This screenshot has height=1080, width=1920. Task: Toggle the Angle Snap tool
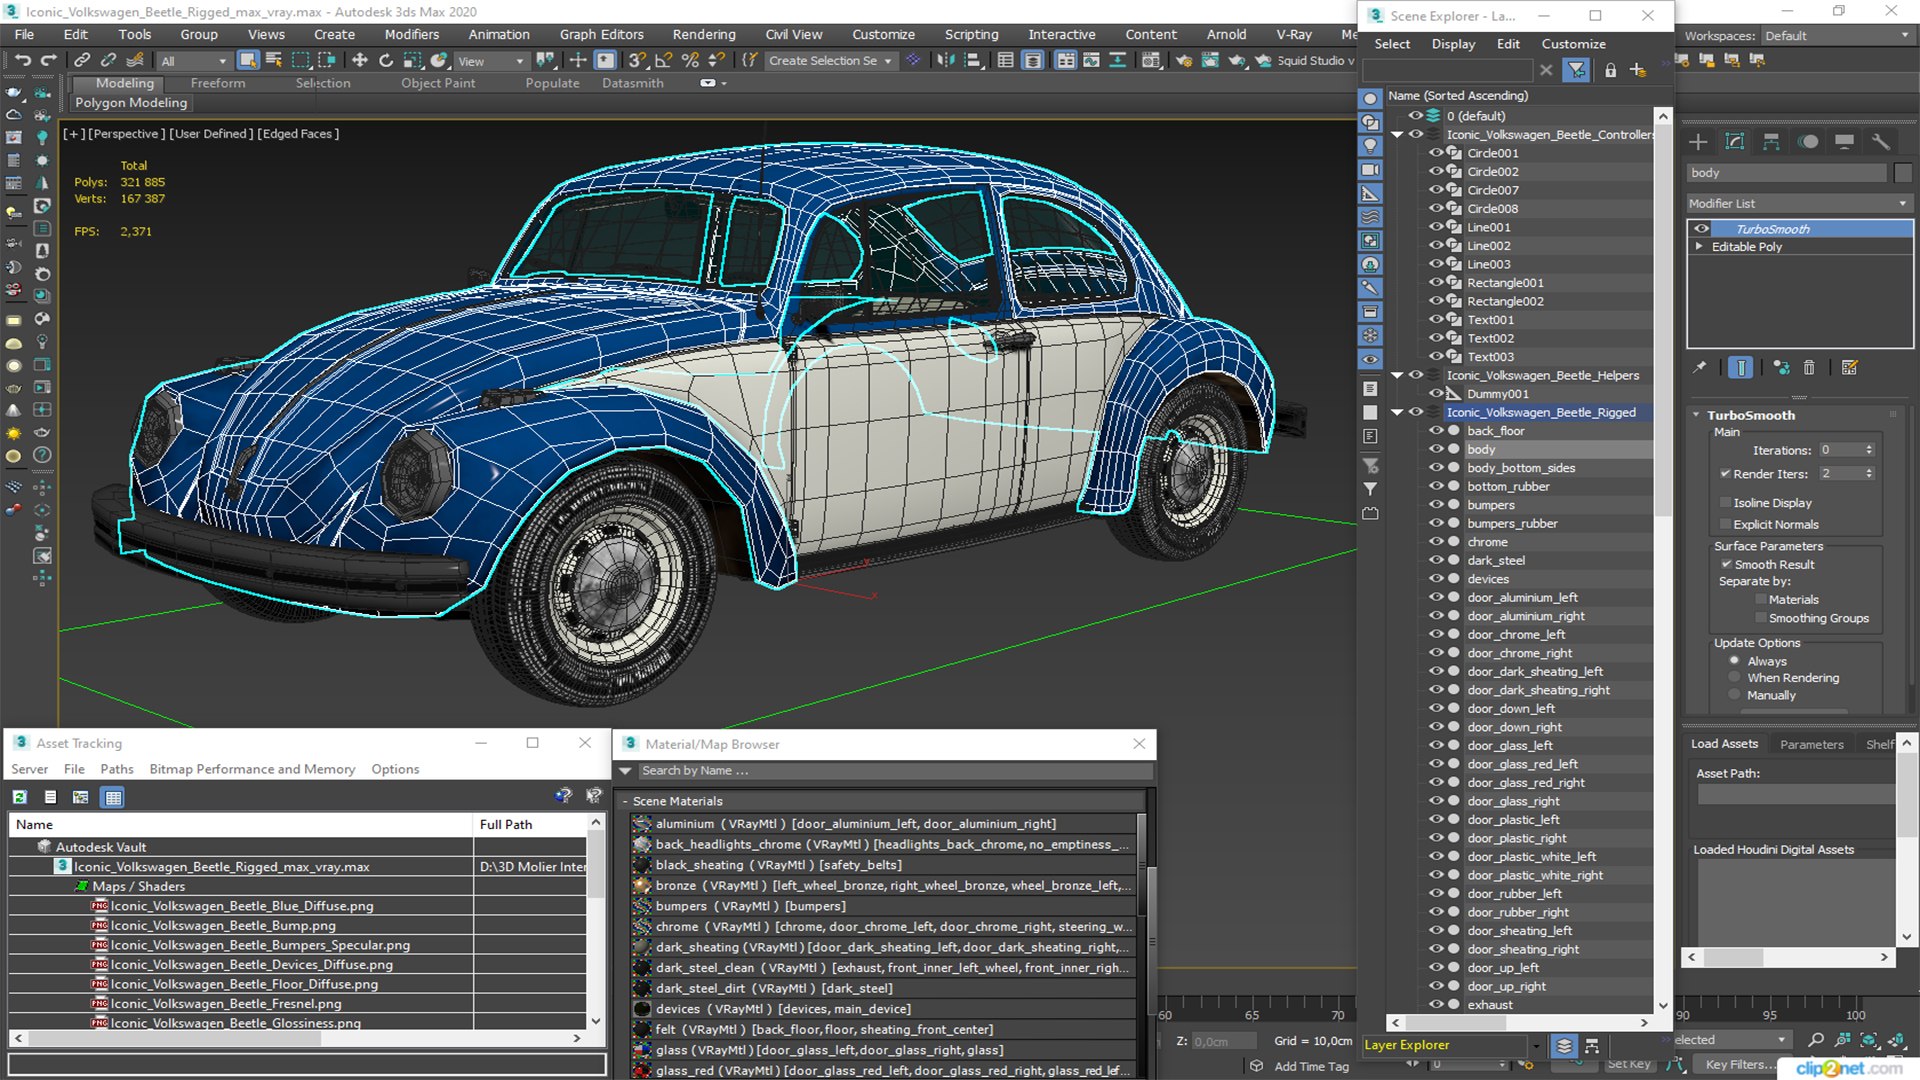pos(664,61)
